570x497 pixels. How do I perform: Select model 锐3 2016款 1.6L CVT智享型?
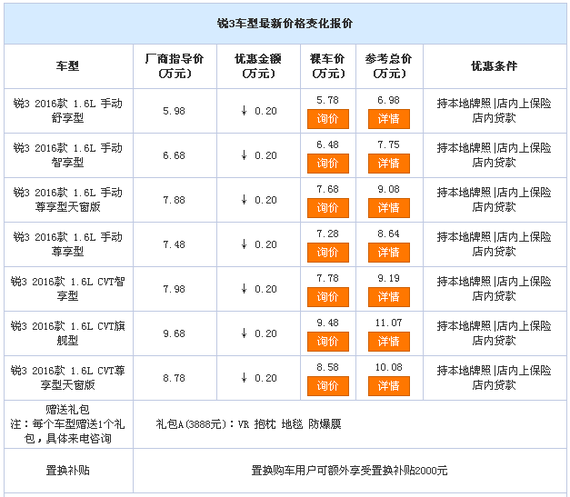(68, 289)
